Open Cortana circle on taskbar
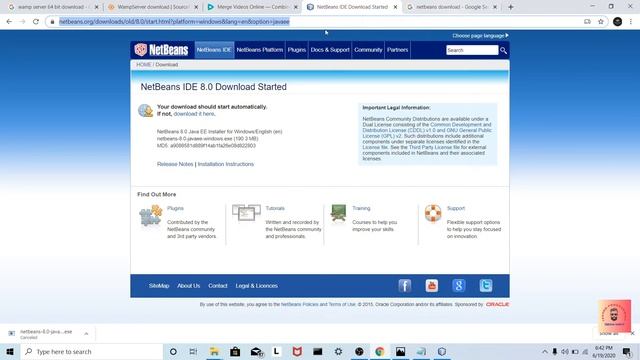640x360 pixels. coord(173,351)
